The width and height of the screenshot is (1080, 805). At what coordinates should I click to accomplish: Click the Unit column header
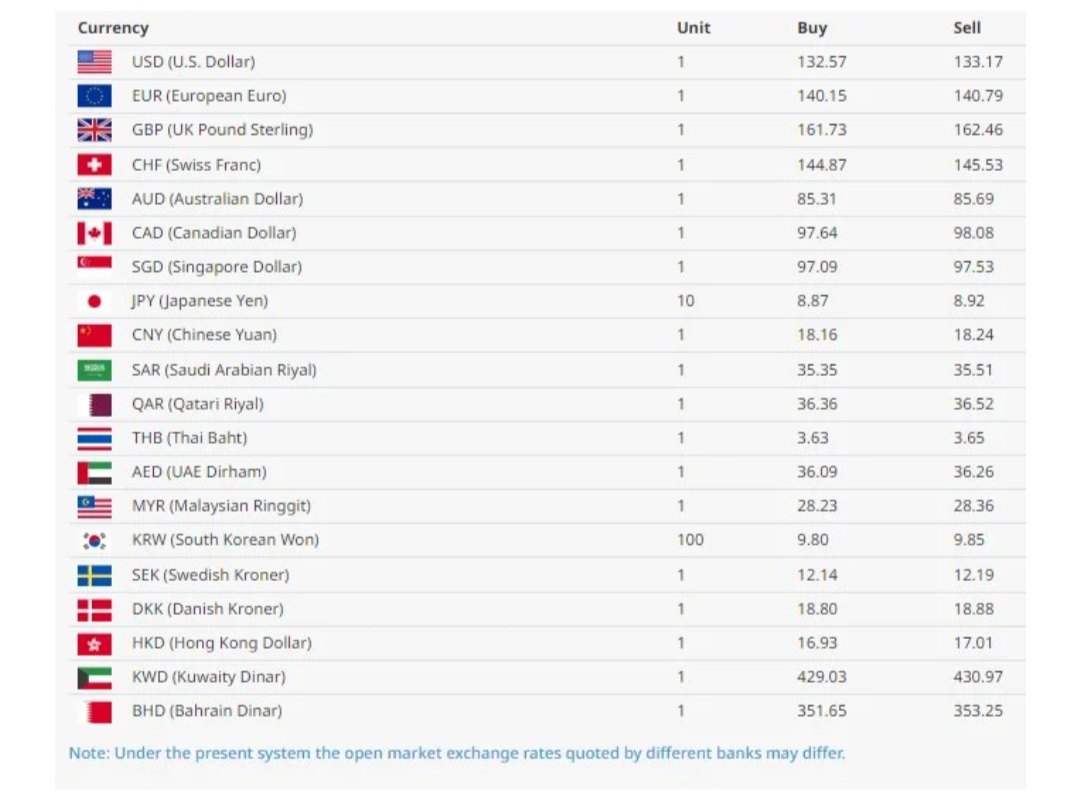(x=693, y=28)
